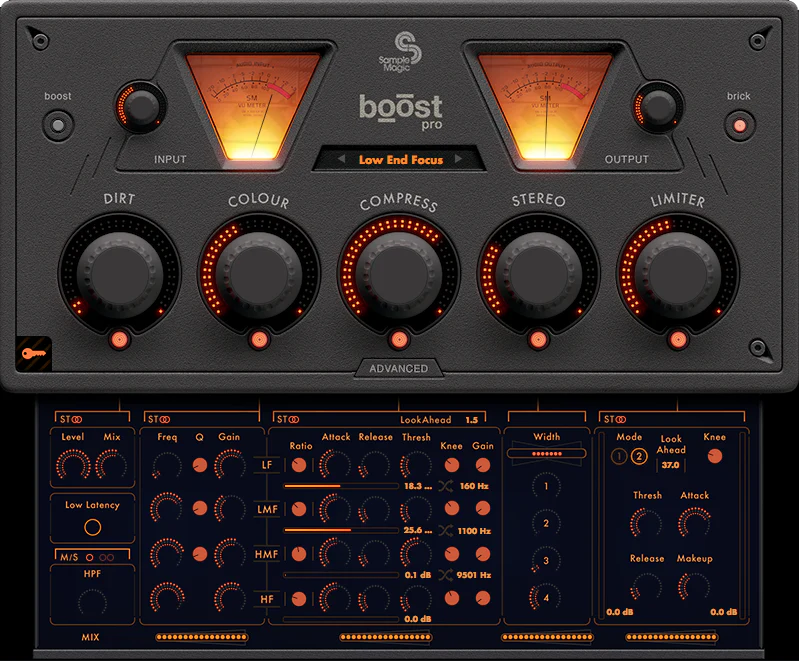Image resolution: width=799 pixels, height=661 pixels.
Task: Click the COLOUR main knob
Action: click(259, 276)
